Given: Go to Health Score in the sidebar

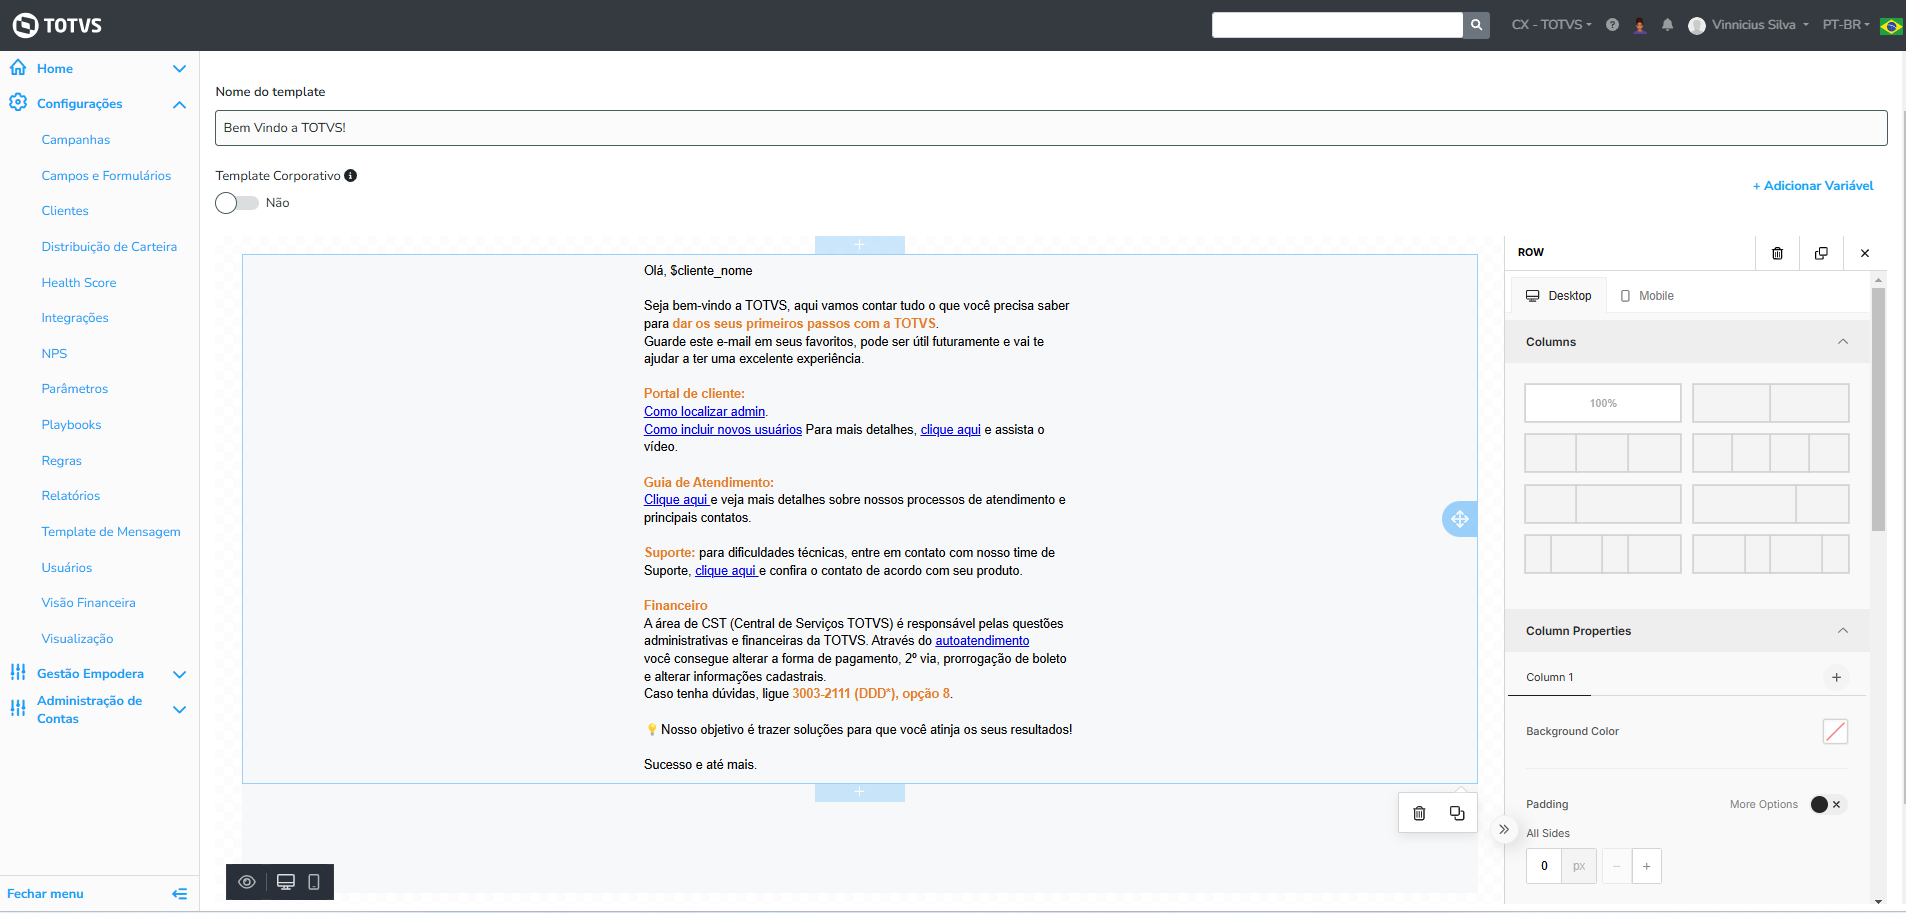Looking at the screenshot, I should (x=79, y=283).
